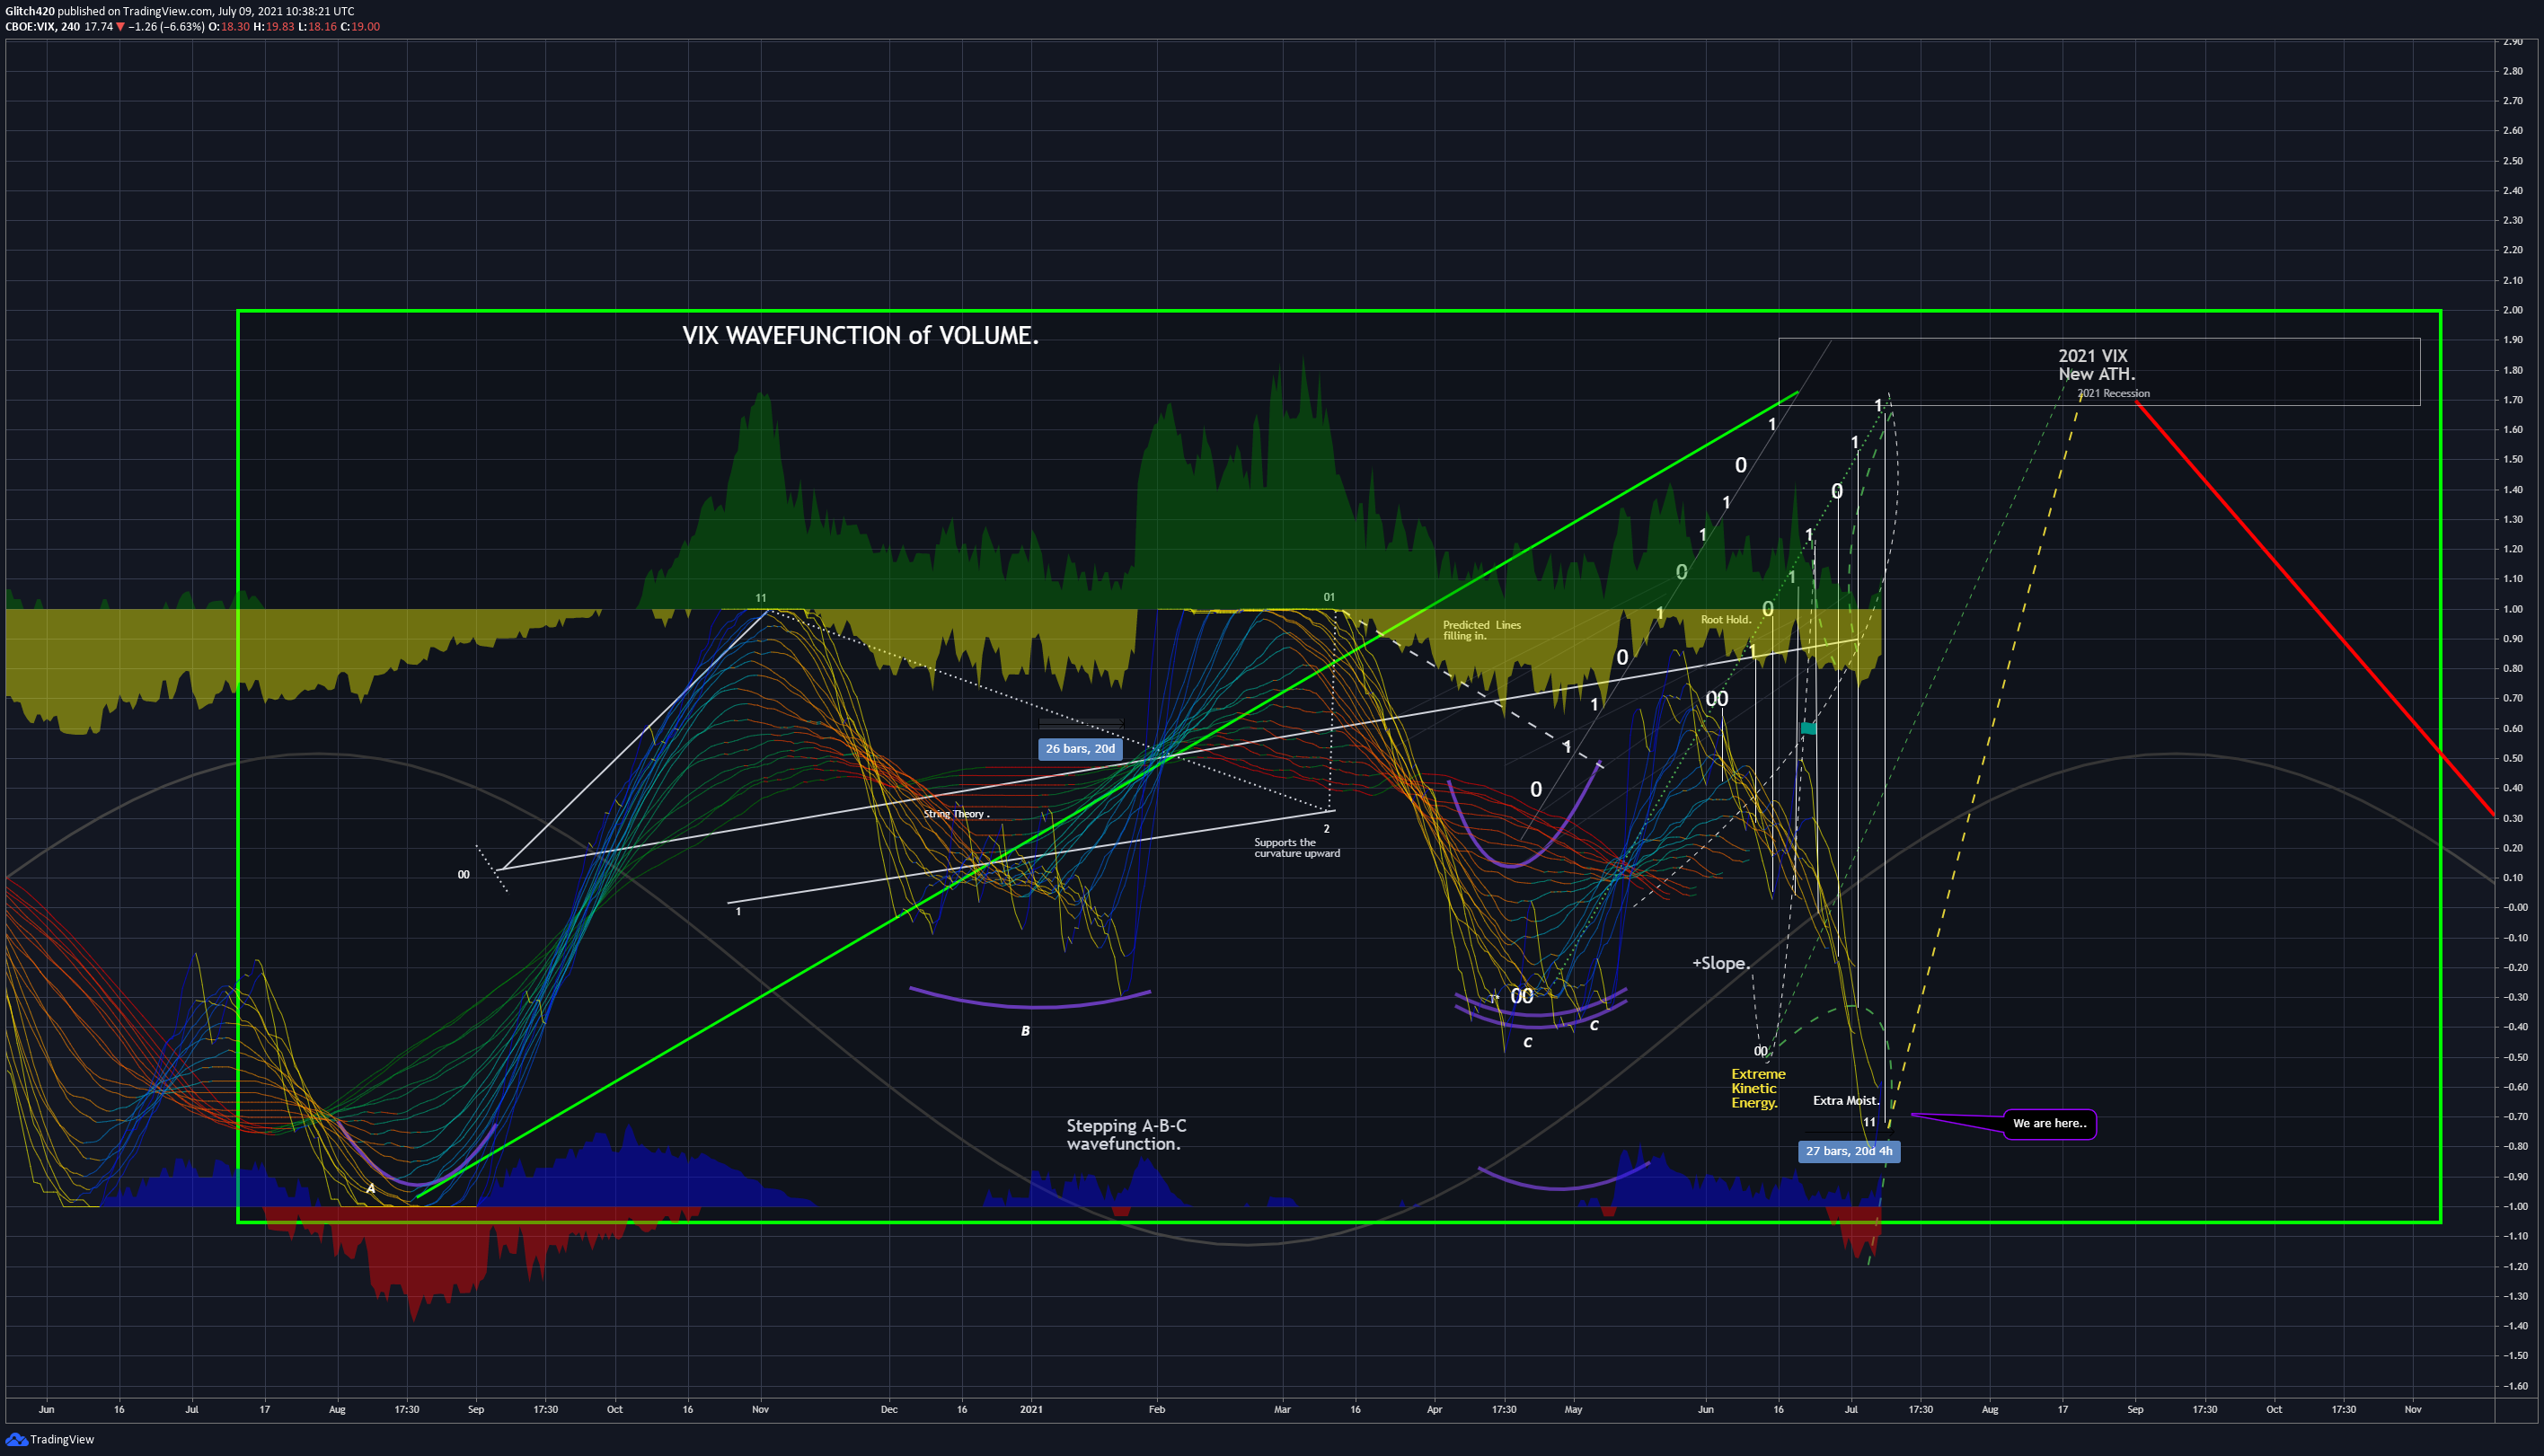Click the small teal rectangle marker
Image resolution: width=2544 pixels, height=1456 pixels.
pyautogui.click(x=1808, y=729)
